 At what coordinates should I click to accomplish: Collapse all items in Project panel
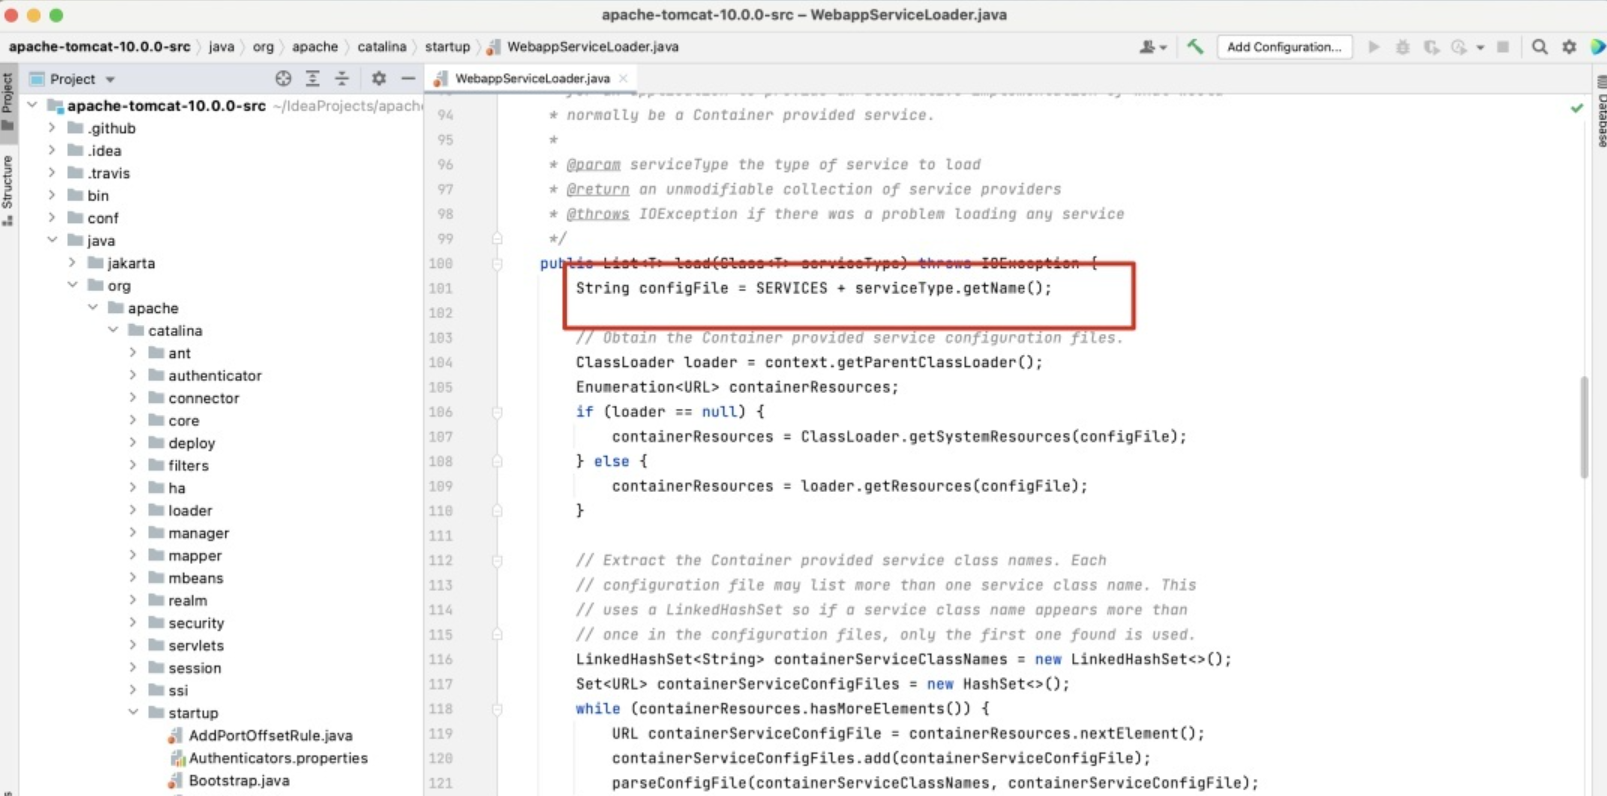(x=342, y=78)
